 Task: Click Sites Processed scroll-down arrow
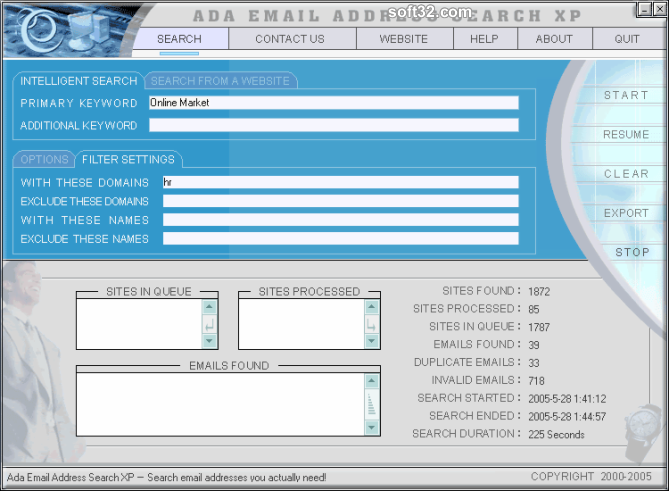click(372, 341)
